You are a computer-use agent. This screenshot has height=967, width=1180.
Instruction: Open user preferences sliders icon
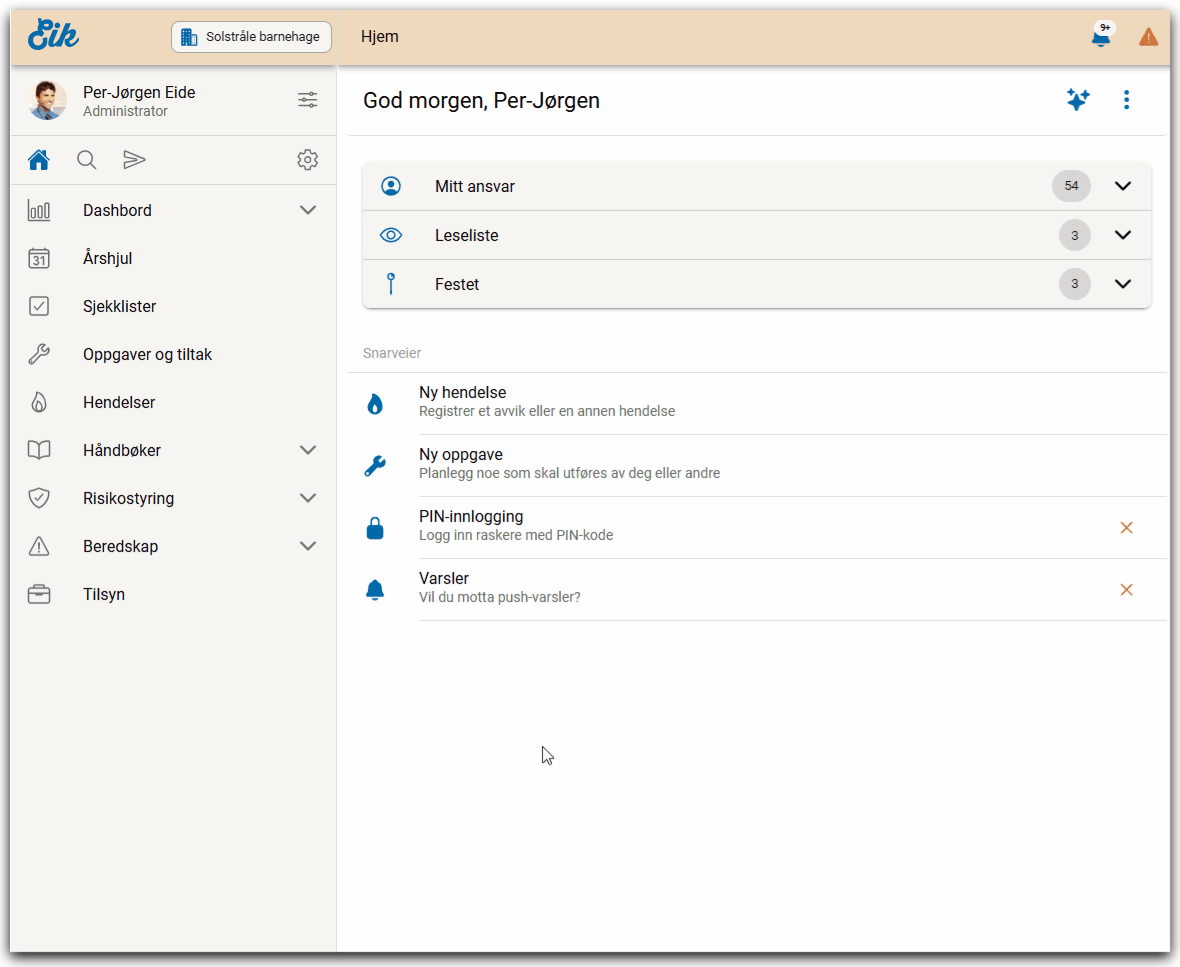307,100
